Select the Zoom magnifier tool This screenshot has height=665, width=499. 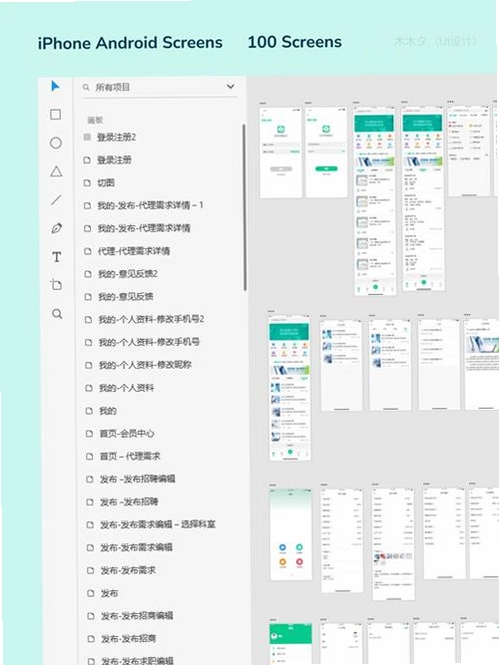pyautogui.click(x=57, y=314)
